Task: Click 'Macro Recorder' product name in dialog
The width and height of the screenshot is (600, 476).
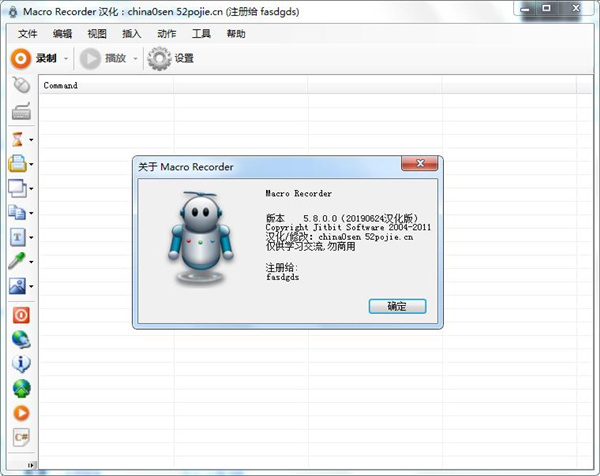Action: point(298,194)
